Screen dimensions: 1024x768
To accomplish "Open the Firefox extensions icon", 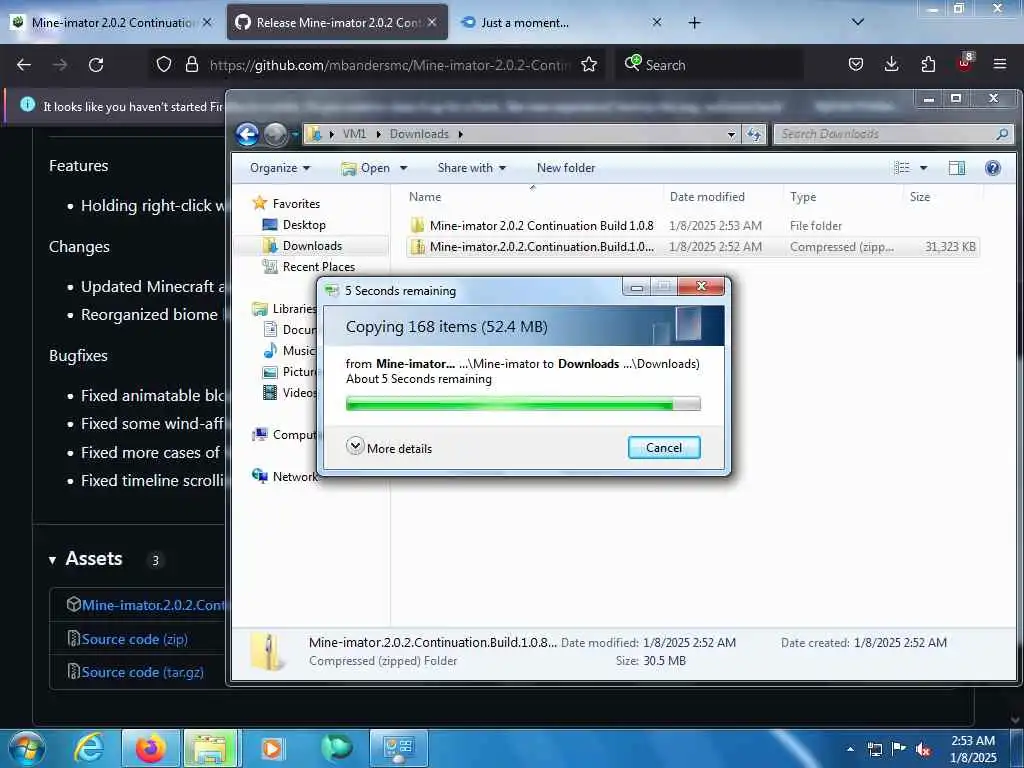I will pyautogui.click(x=928, y=65).
